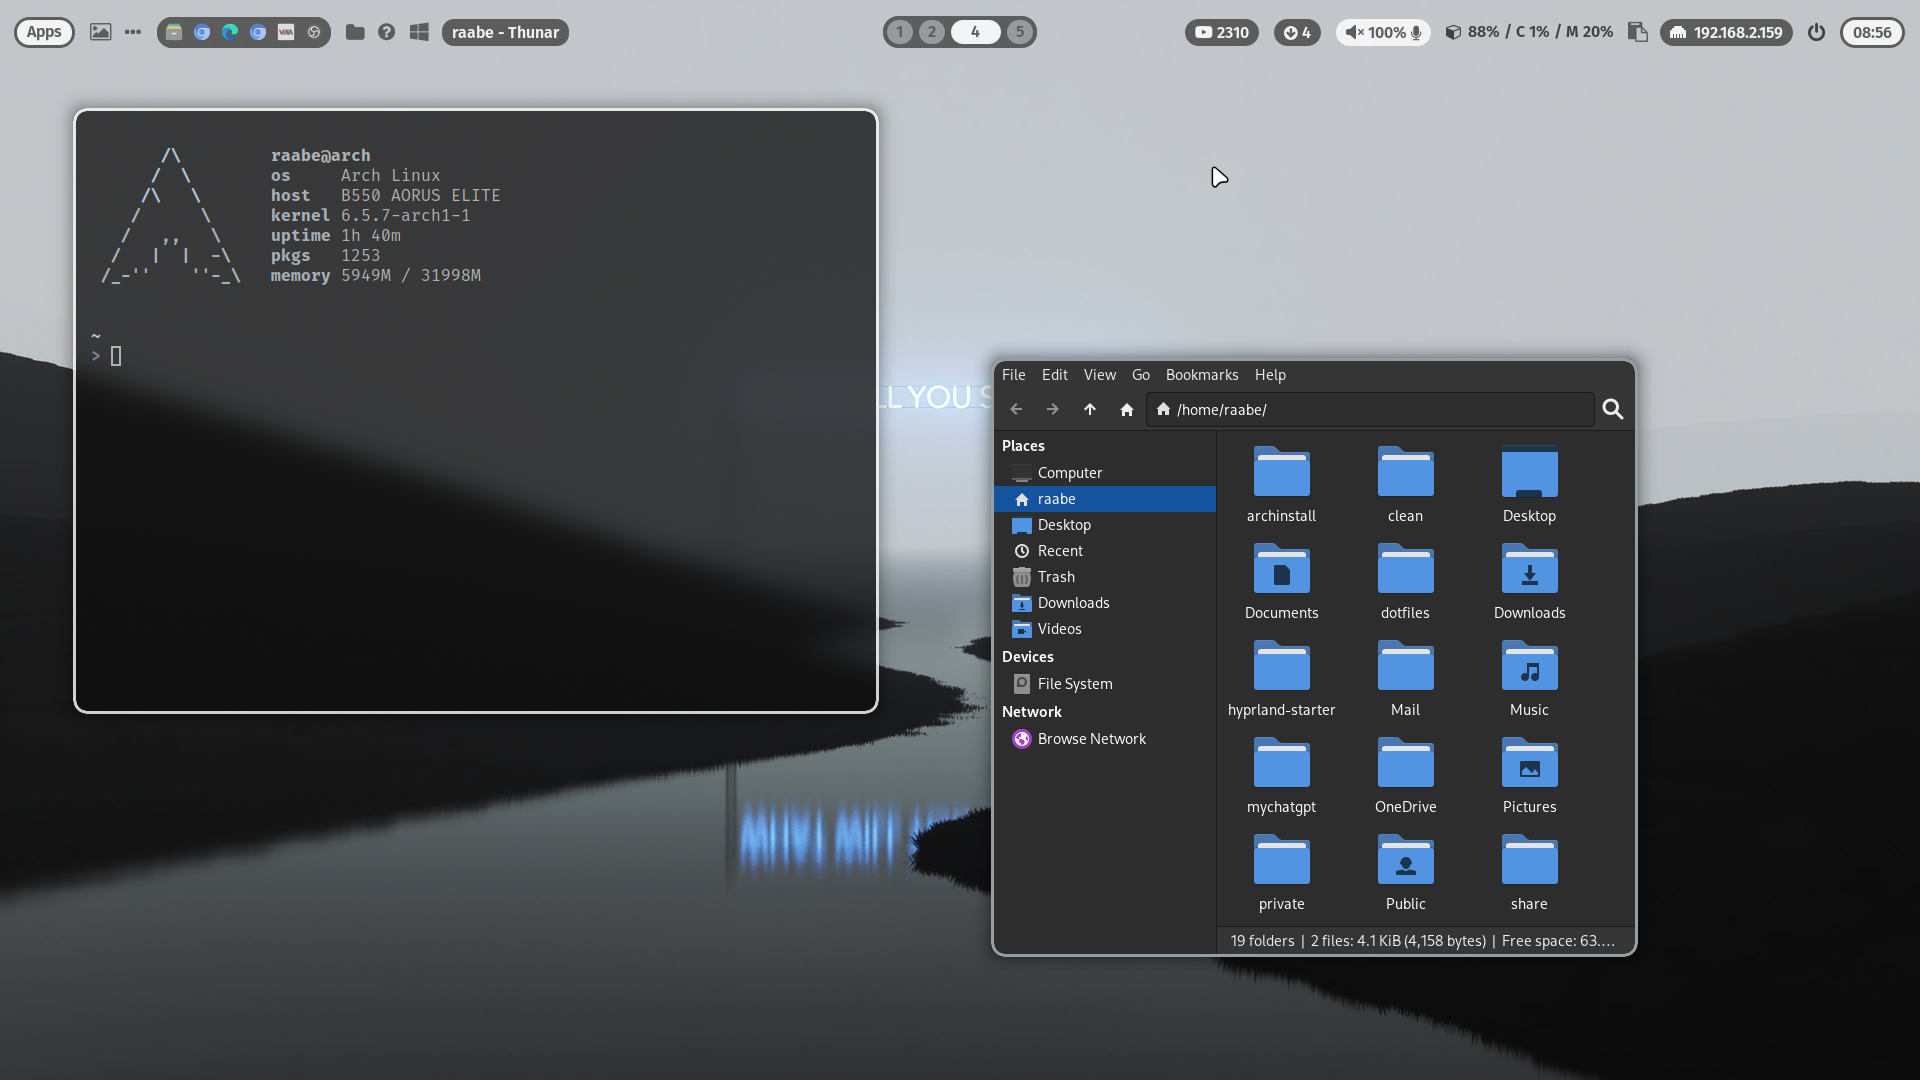Select the Downloads location in sidebar
Screen dimensions: 1920x1080
(1073, 603)
